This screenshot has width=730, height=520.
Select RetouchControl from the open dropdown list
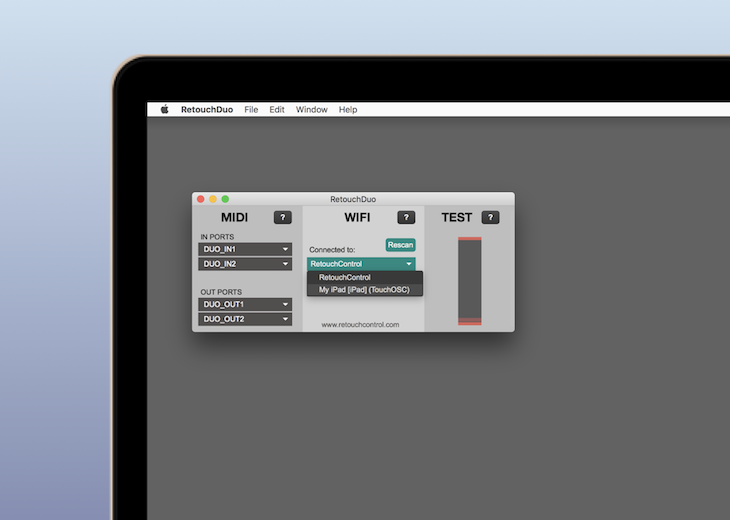click(x=365, y=277)
